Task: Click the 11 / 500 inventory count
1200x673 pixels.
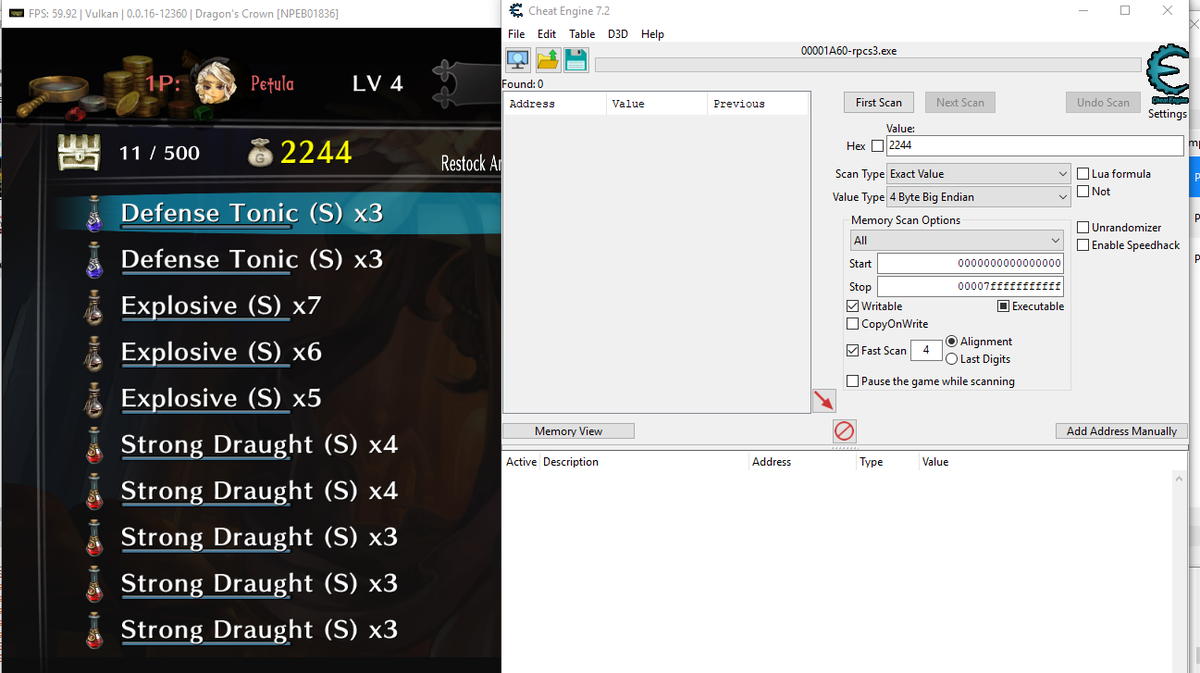Action: (x=159, y=153)
